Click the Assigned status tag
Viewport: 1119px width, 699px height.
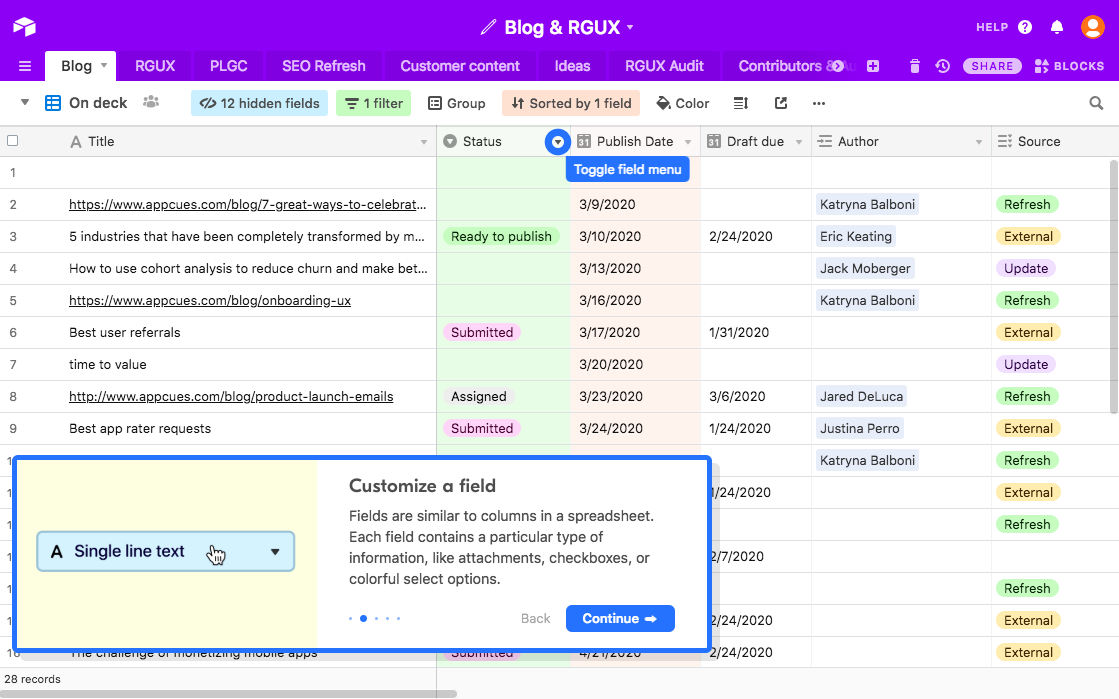[x=478, y=396]
